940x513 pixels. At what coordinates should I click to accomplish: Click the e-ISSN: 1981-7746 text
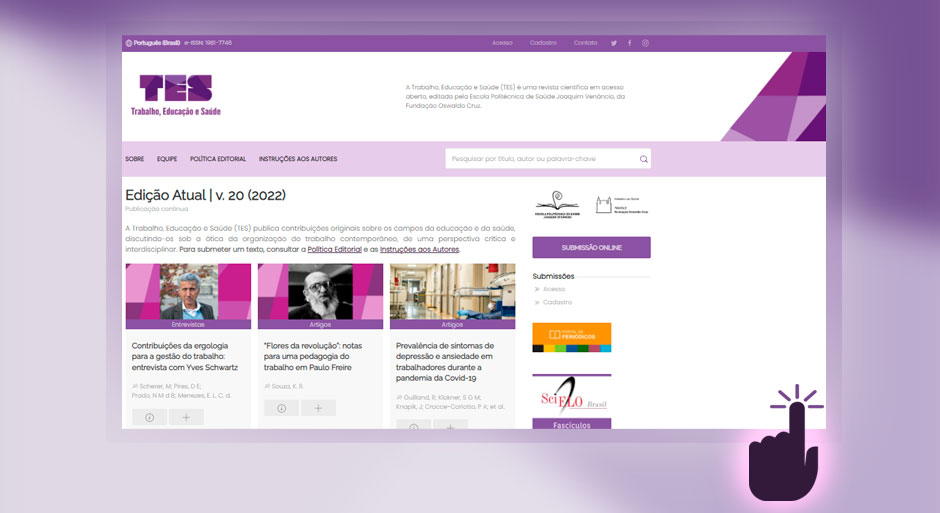tap(208, 43)
